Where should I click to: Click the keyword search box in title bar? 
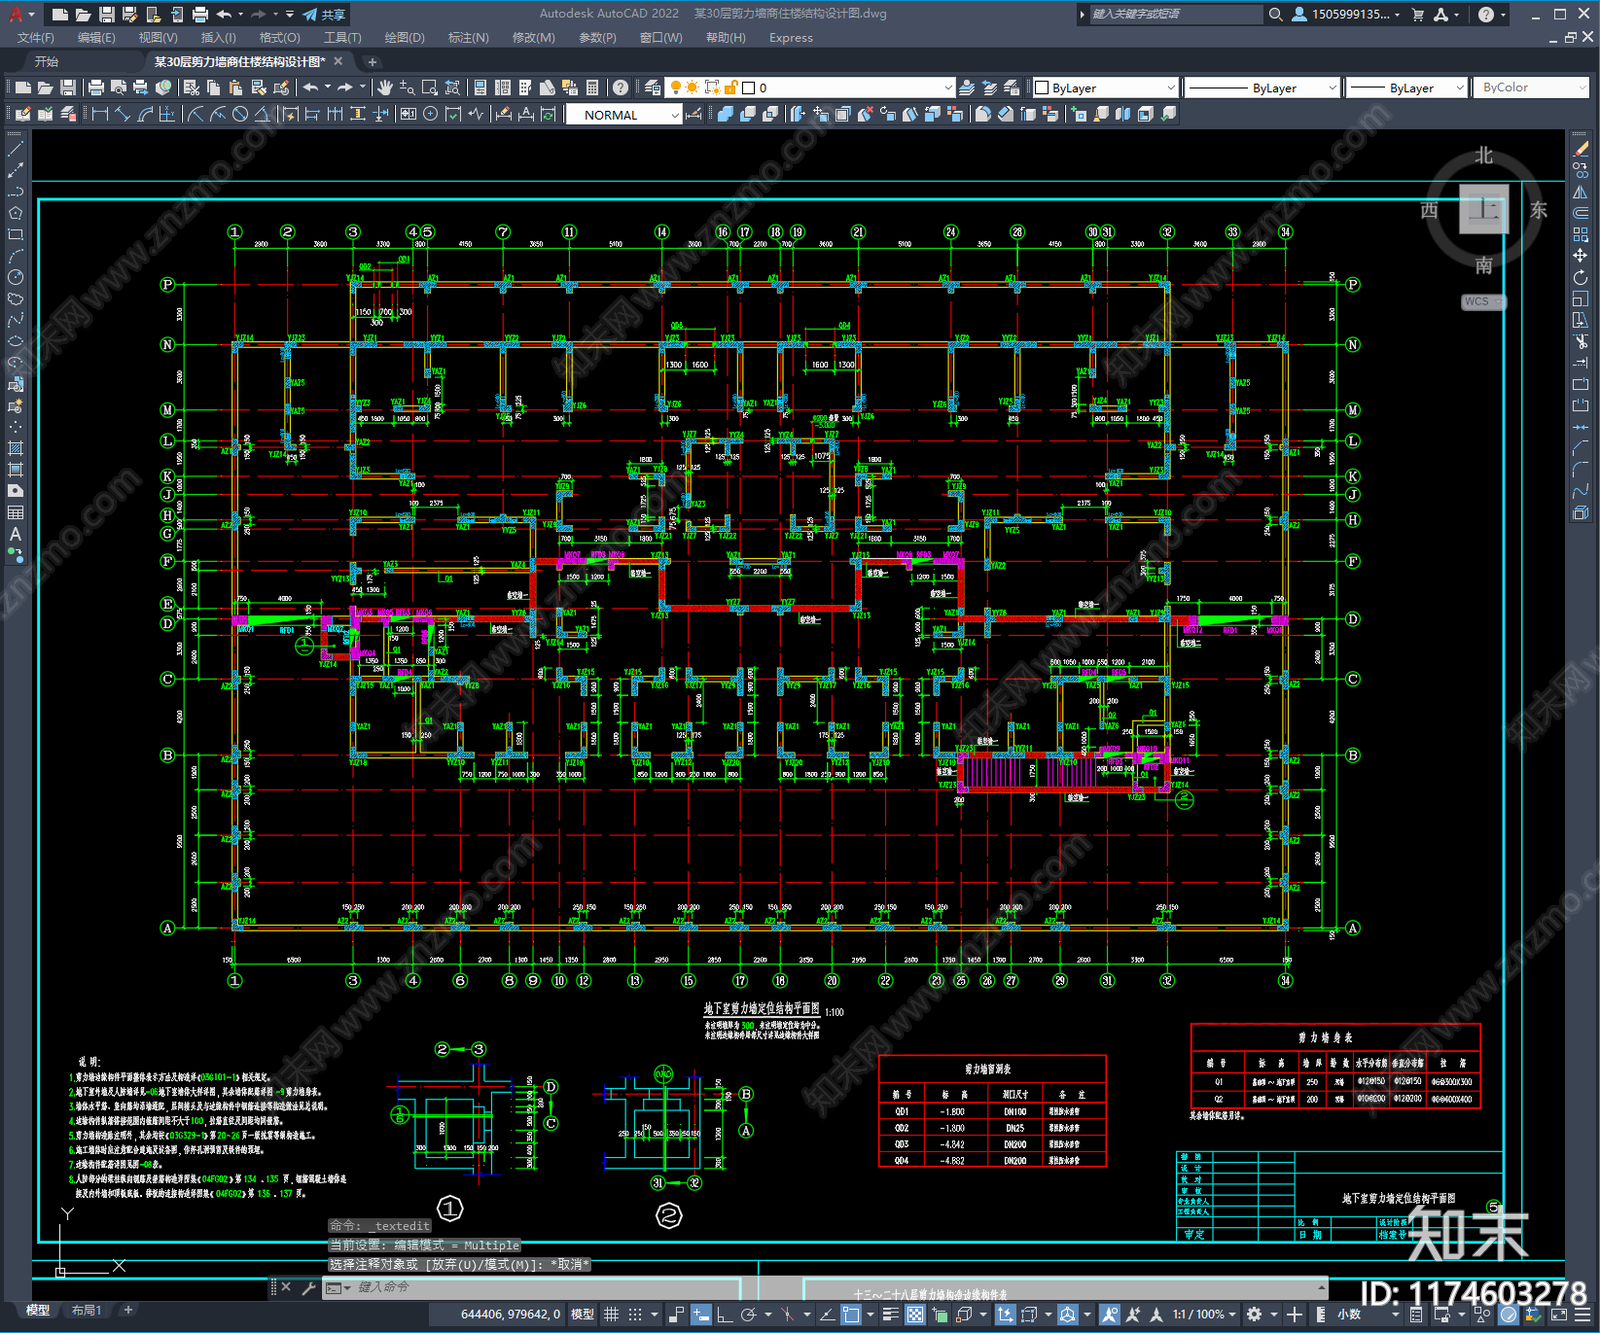1176,14
